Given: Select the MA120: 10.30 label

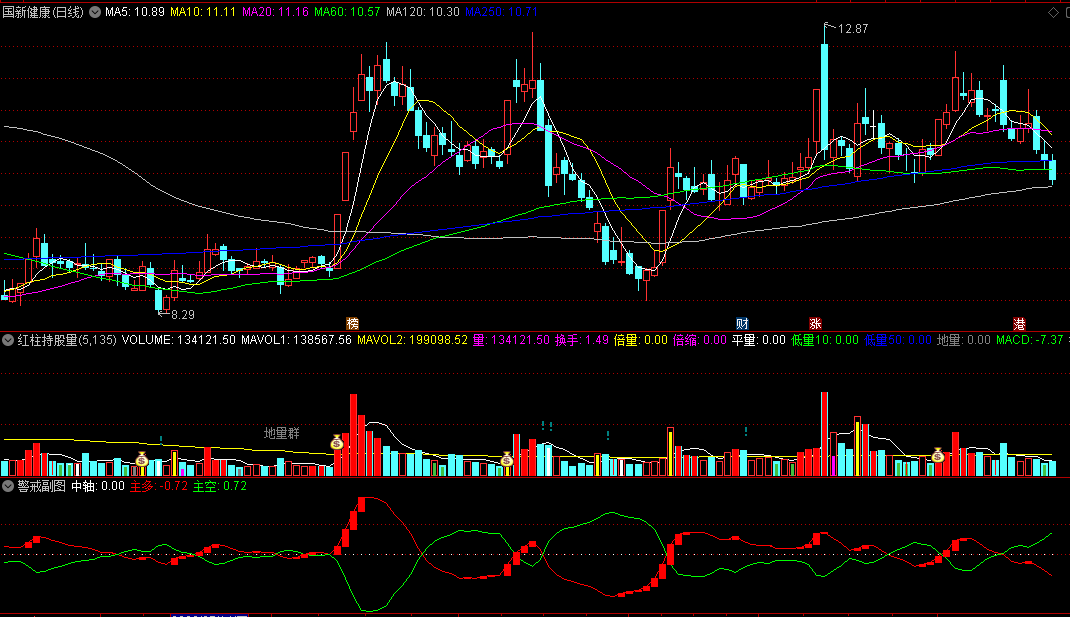Looking at the screenshot, I should point(422,12).
